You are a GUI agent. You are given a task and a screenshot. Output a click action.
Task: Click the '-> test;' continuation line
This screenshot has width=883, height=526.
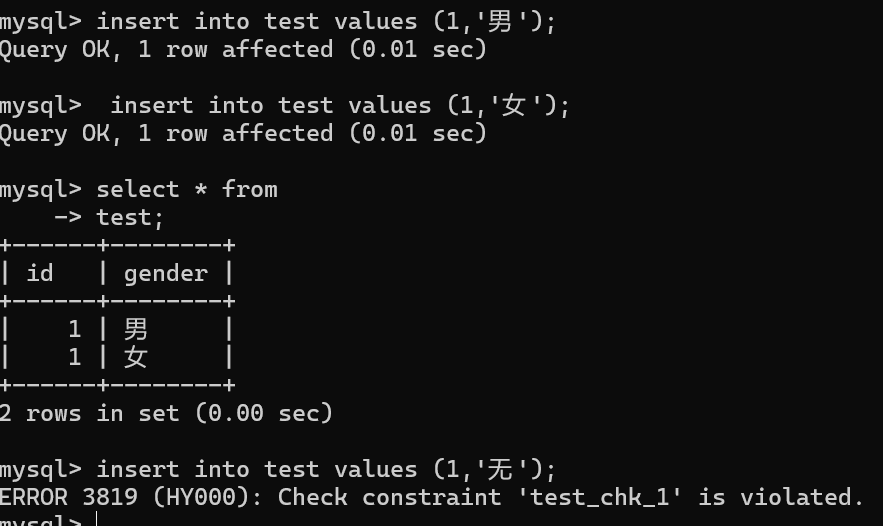tap(109, 217)
